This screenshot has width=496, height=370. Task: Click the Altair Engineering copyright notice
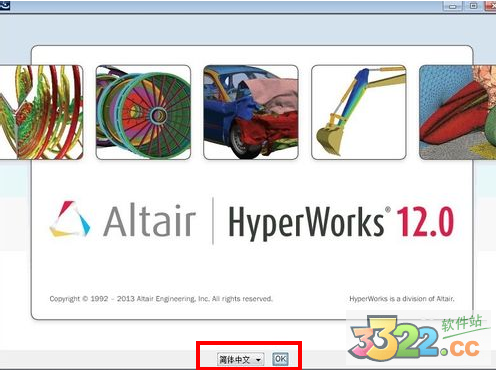tap(161, 299)
